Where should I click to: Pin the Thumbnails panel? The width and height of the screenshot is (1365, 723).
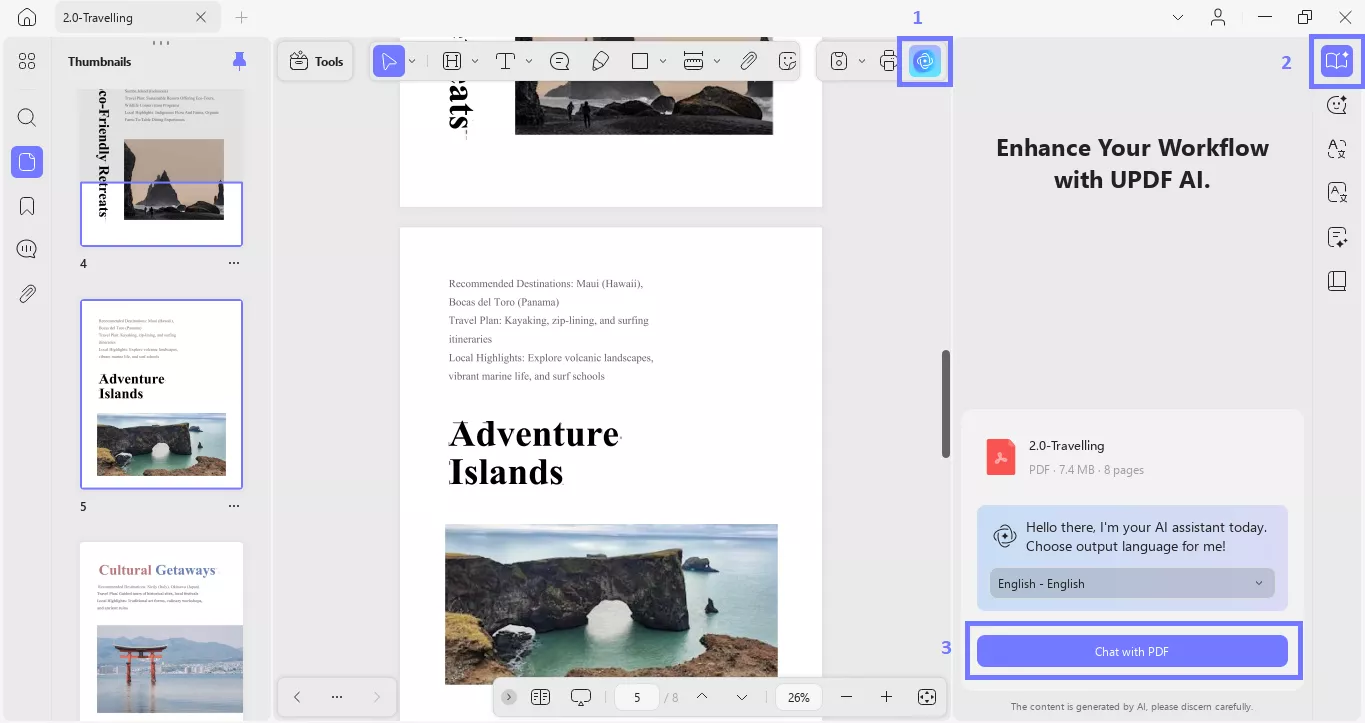pos(239,61)
